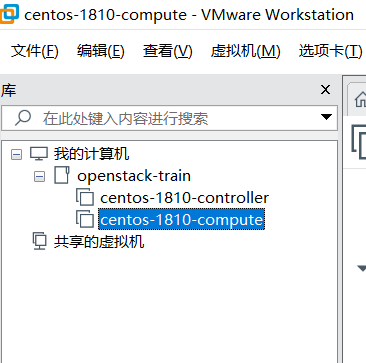
Task: Click the search magnifier icon in library
Action: pos(23,118)
